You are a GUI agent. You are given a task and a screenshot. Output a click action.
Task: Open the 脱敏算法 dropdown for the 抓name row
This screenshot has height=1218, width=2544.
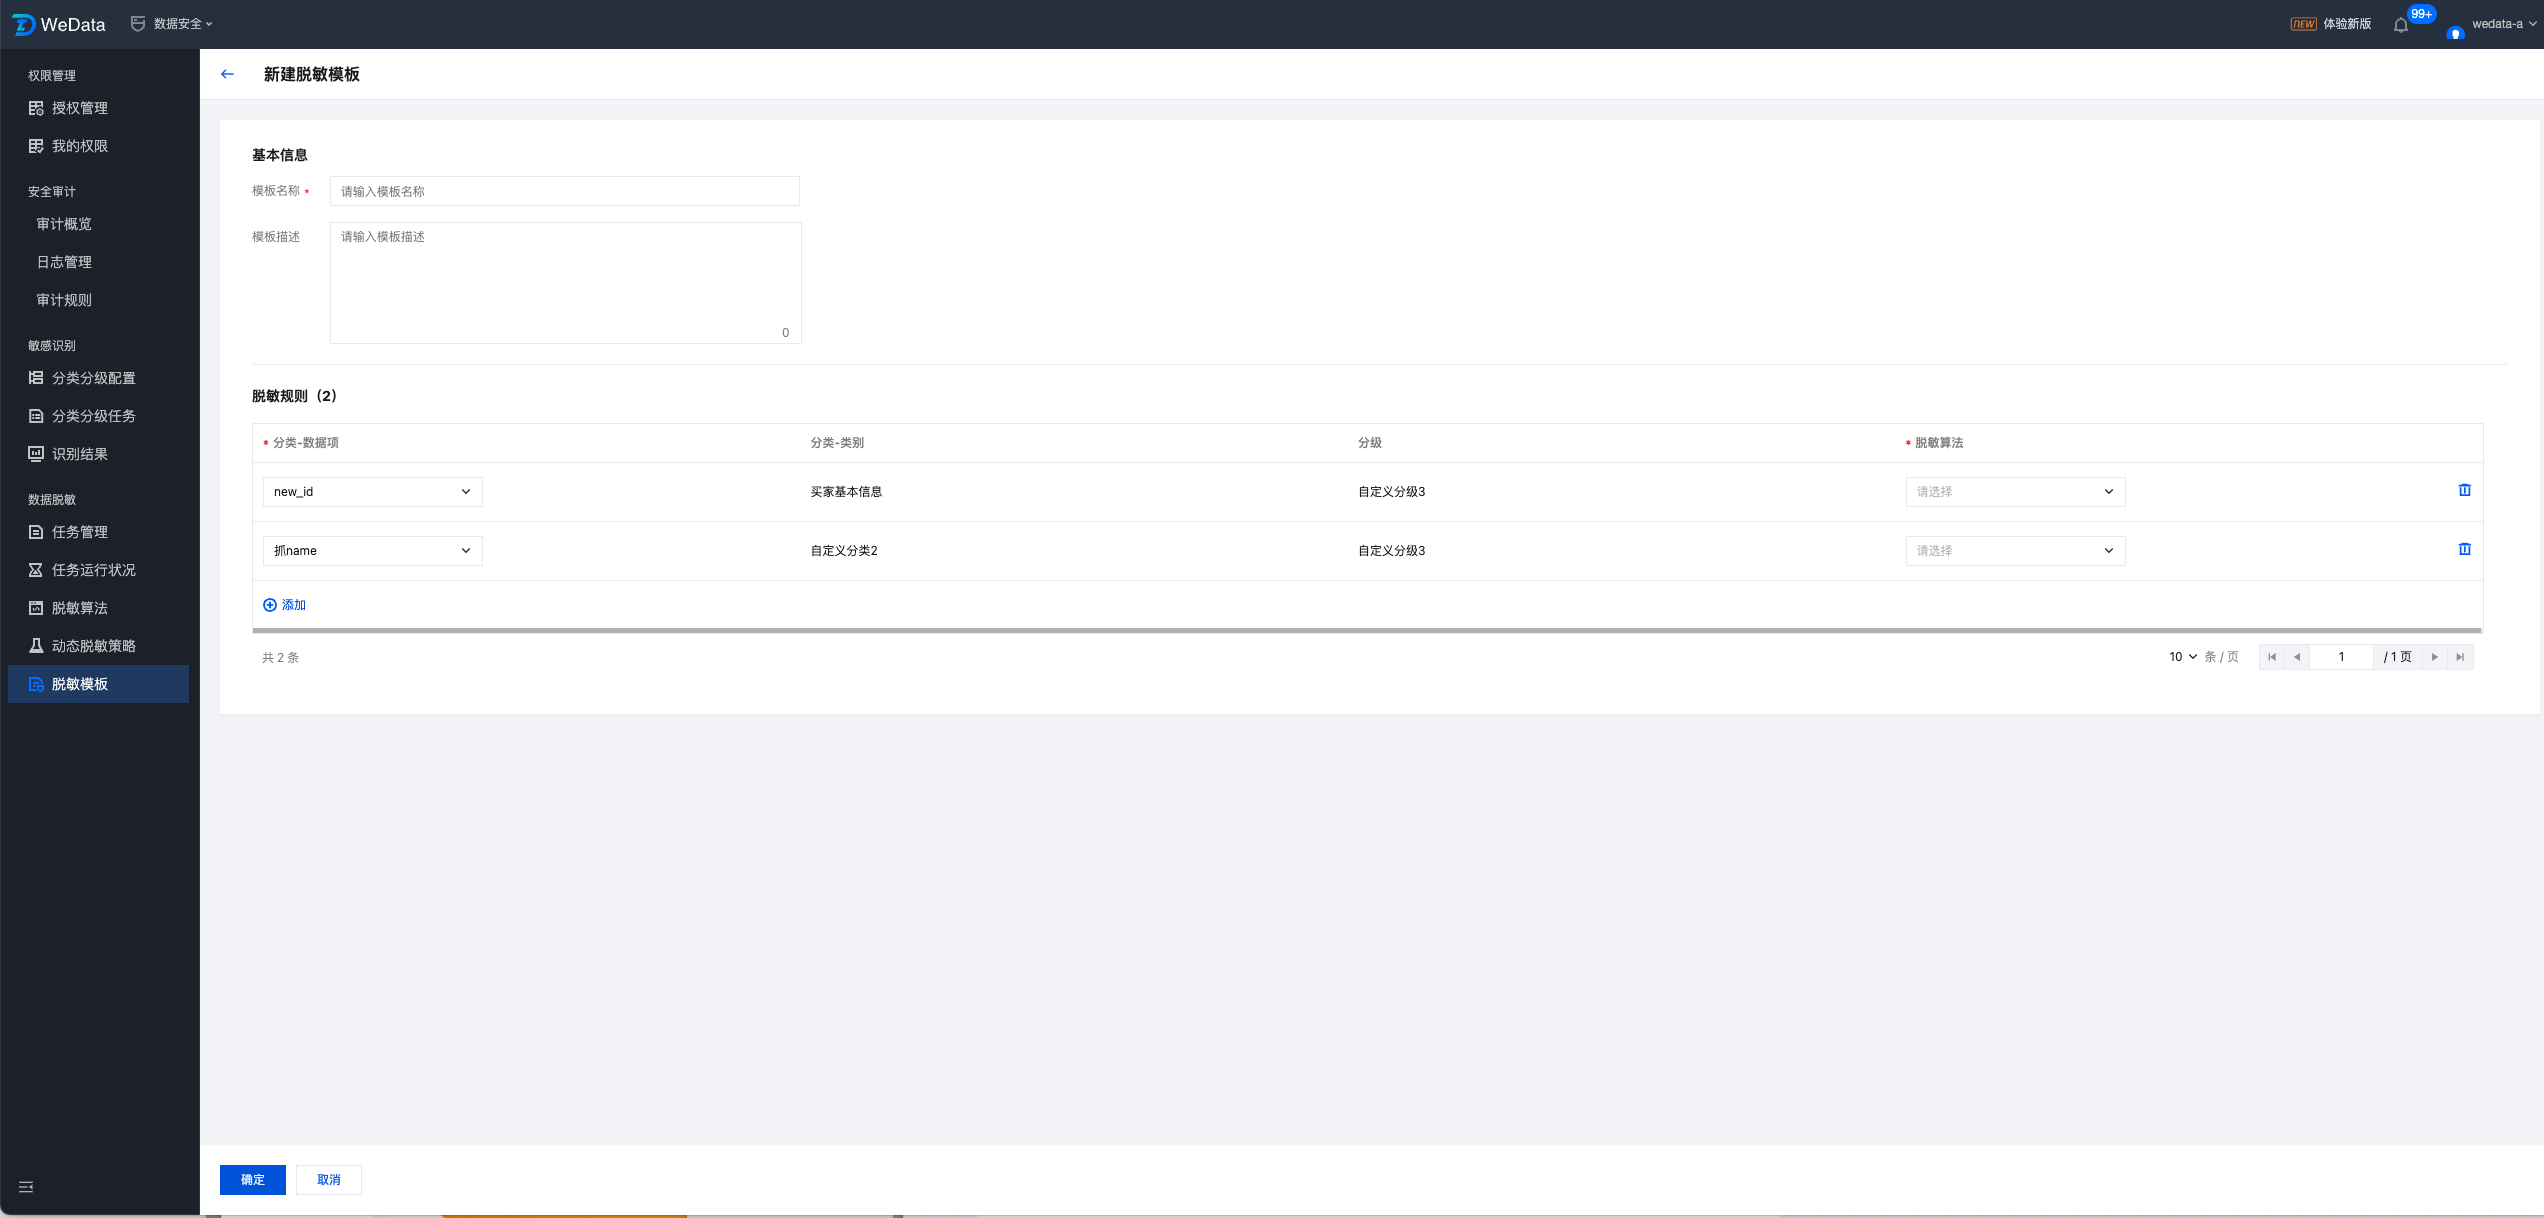2014,551
